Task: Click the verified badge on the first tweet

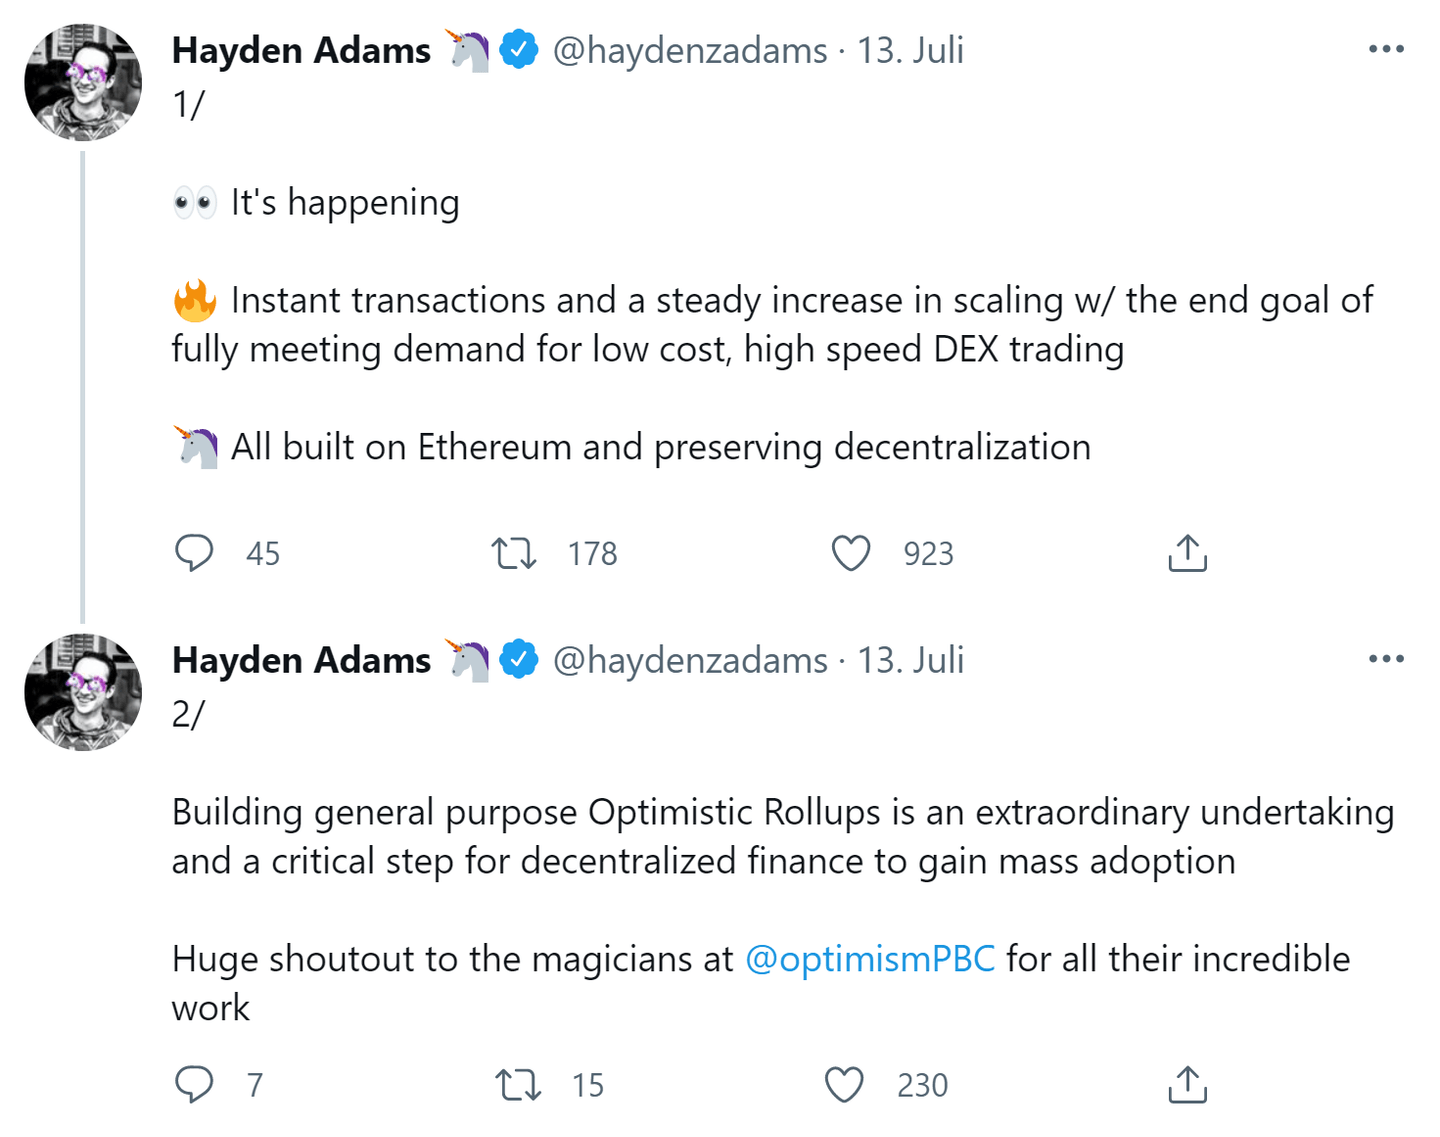Action: click(519, 50)
